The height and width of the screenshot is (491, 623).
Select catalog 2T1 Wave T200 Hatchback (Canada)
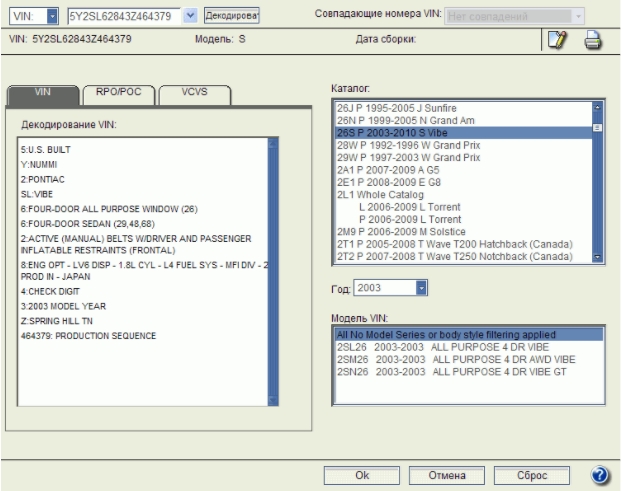tap(464, 244)
